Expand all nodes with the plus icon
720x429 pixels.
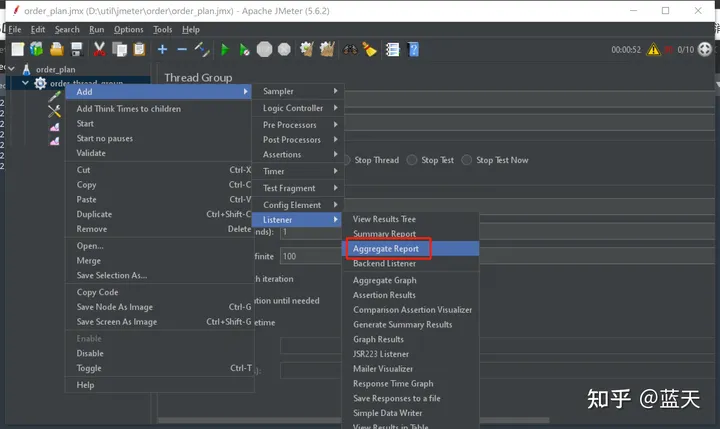pyautogui.click(x=162, y=49)
